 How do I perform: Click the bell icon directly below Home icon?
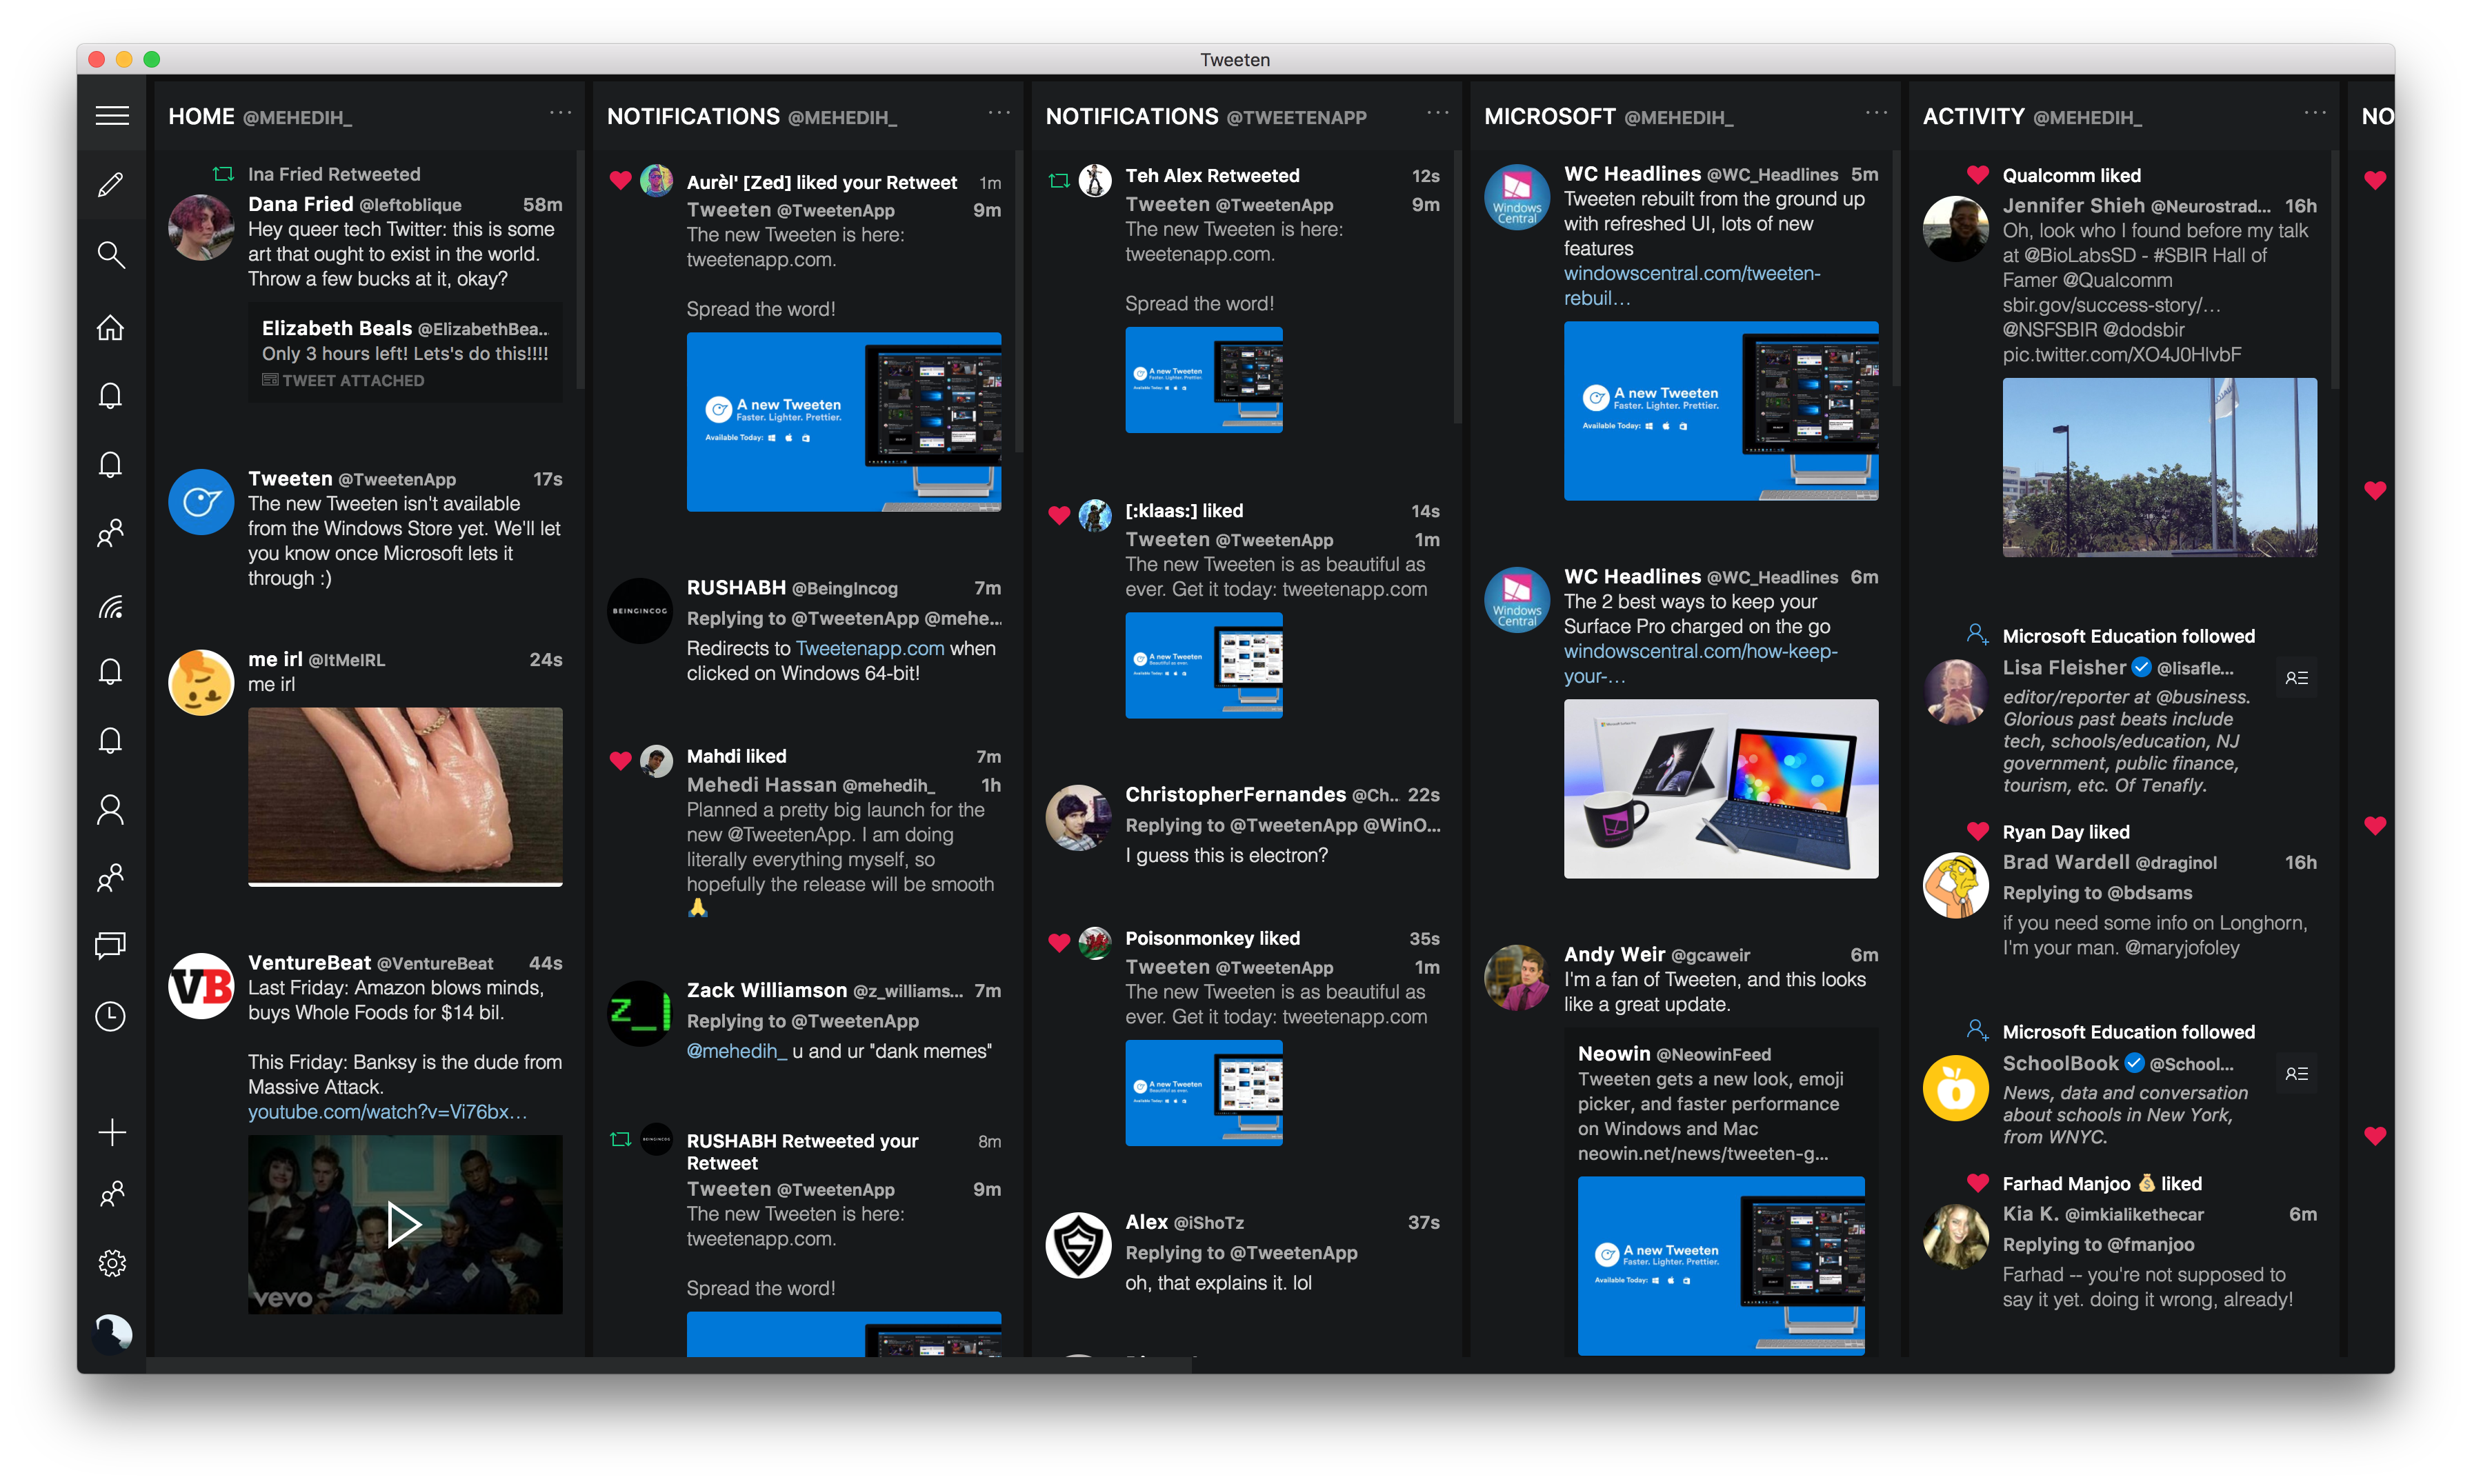[x=111, y=396]
